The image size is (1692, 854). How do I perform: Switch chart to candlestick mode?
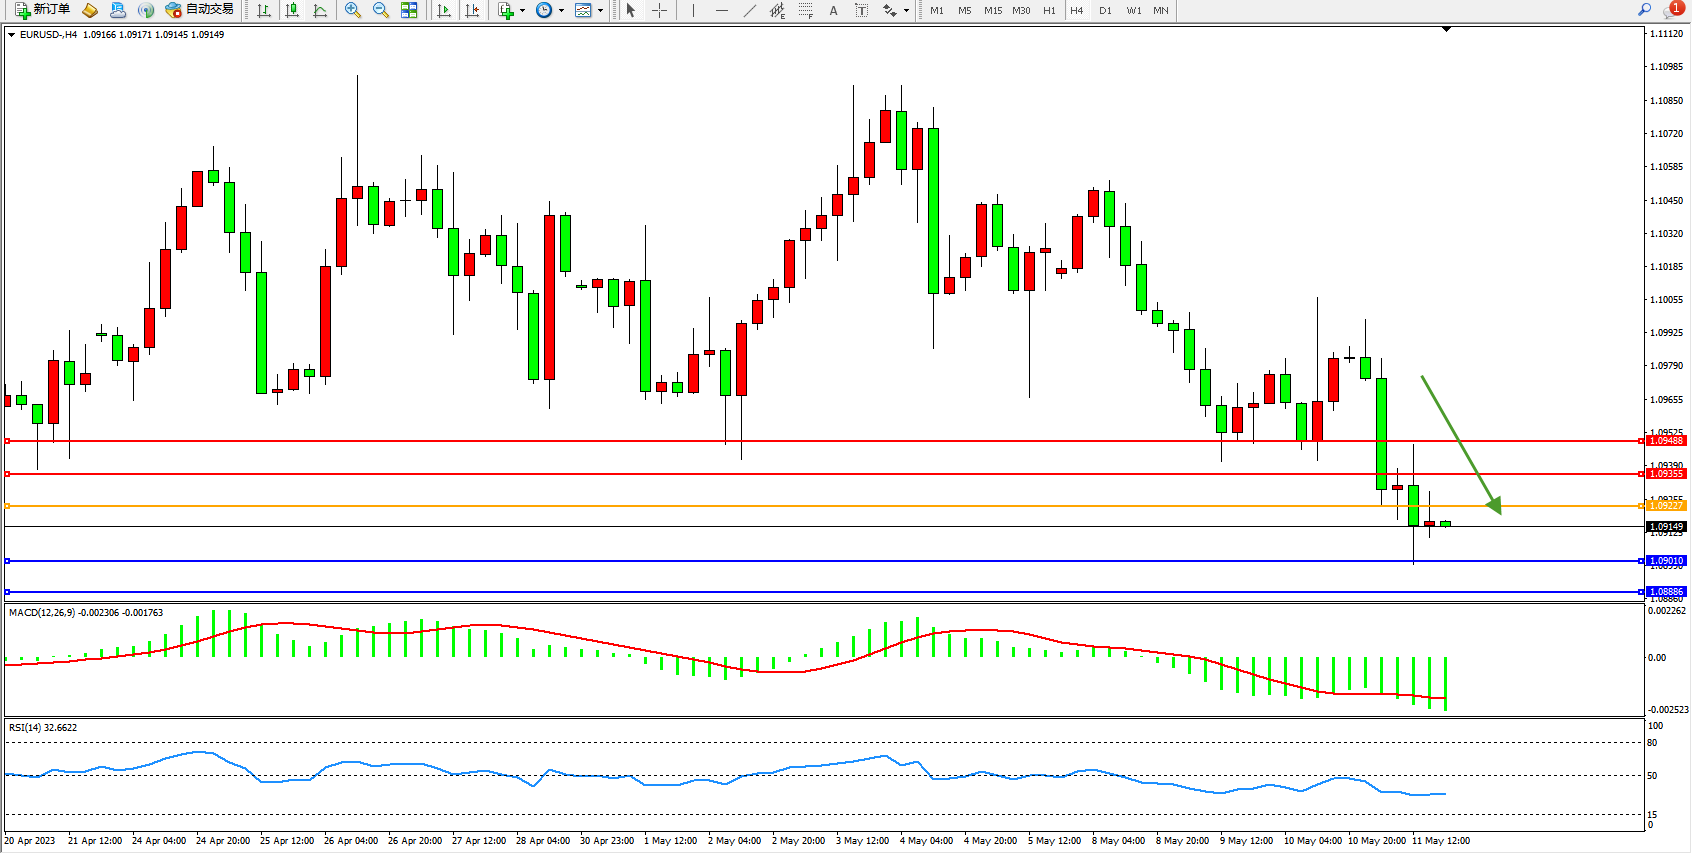pyautogui.click(x=292, y=10)
